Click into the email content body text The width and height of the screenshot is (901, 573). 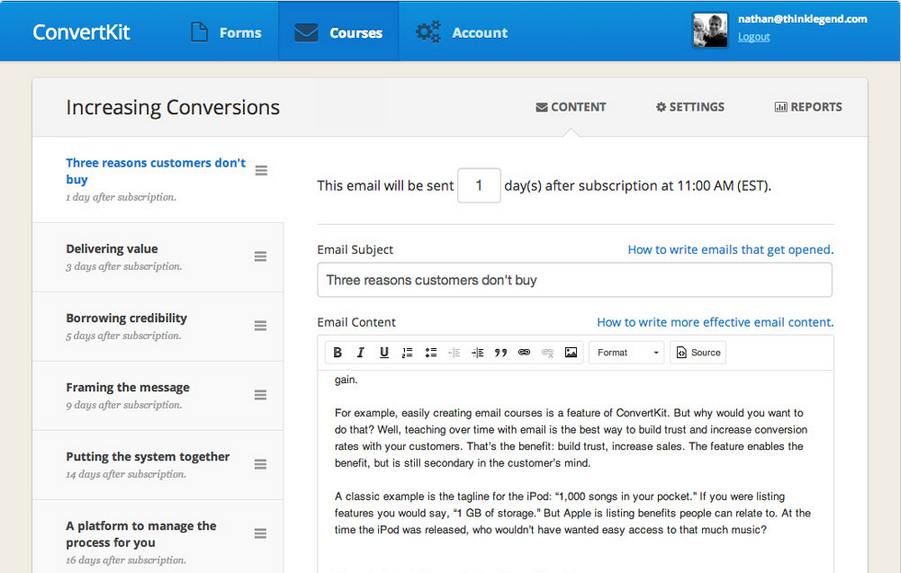pos(575,471)
